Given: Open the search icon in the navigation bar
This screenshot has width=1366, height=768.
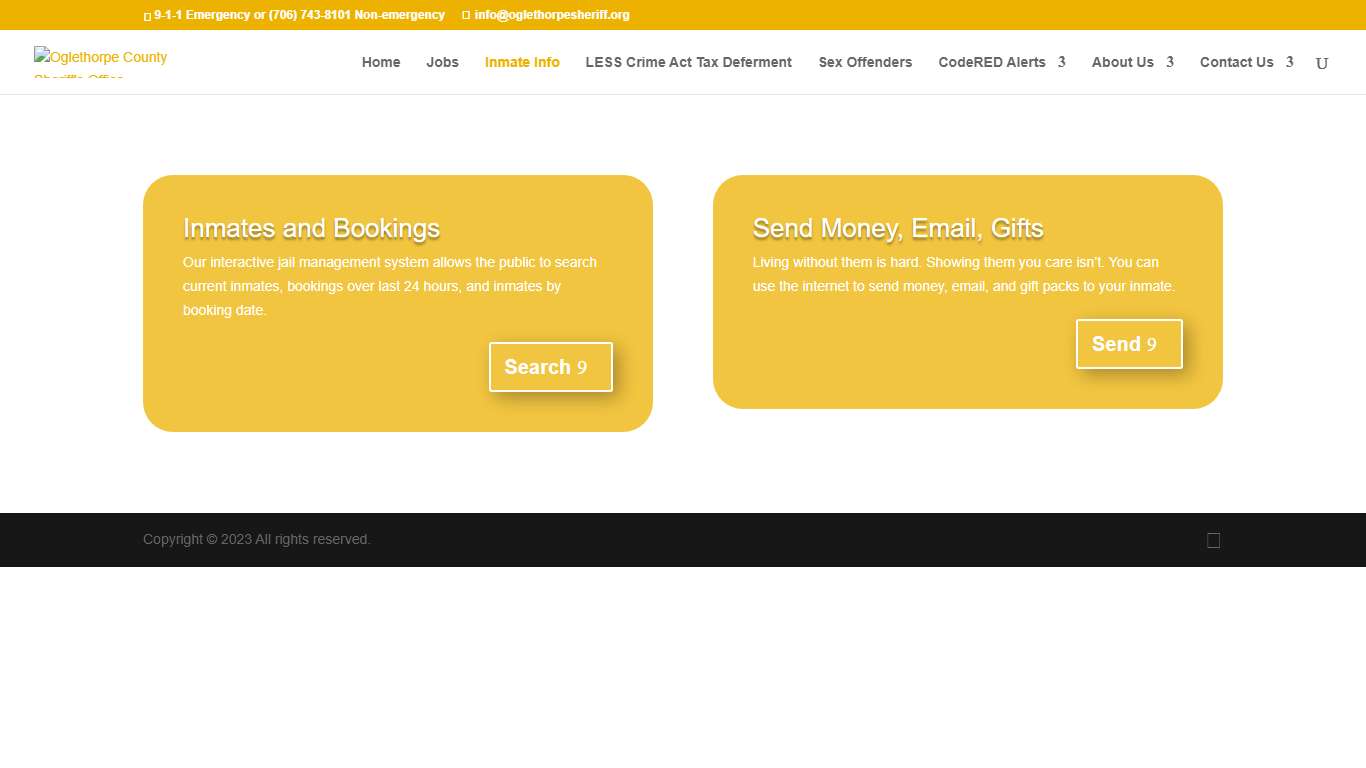Looking at the screenshot, I should (x=1321, y=63).
